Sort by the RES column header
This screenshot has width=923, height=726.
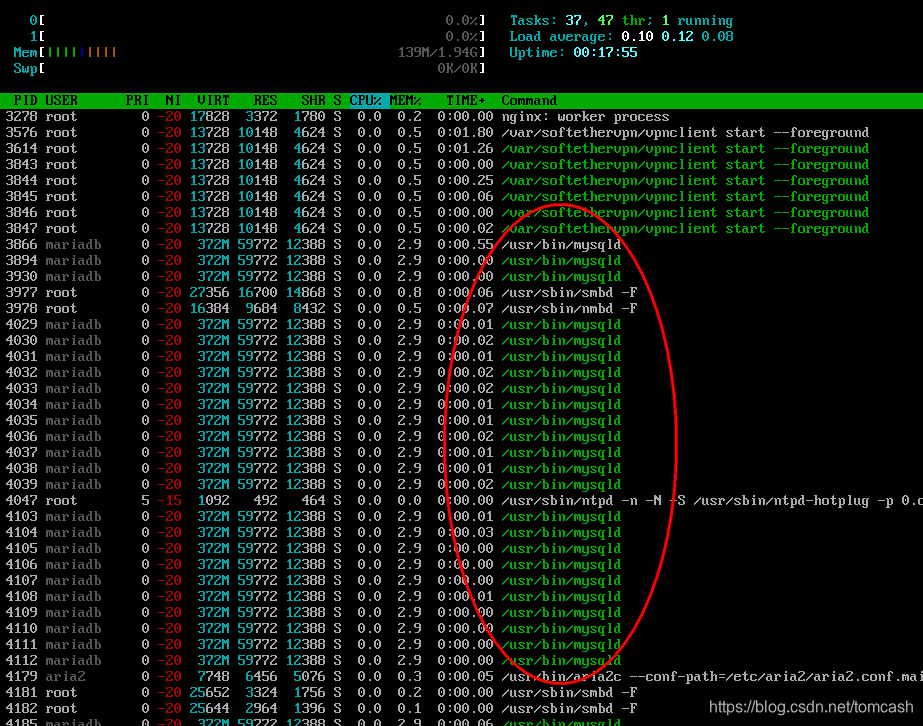pos(265,101)
